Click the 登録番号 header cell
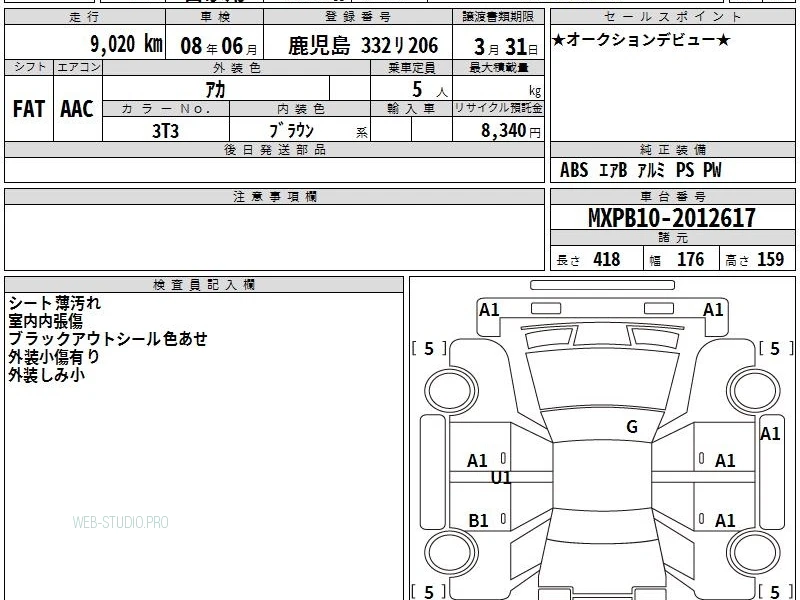800x600 pixels. pyautogui.click(x=358, y=17)
